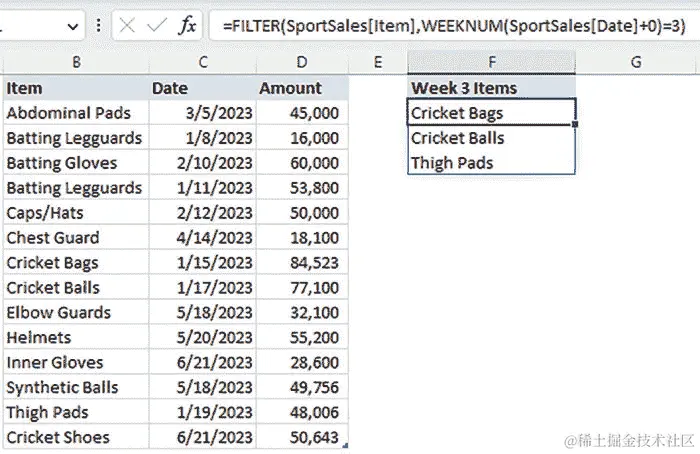Click the amount 50,000
700x454 pixels.
(302, 213)
